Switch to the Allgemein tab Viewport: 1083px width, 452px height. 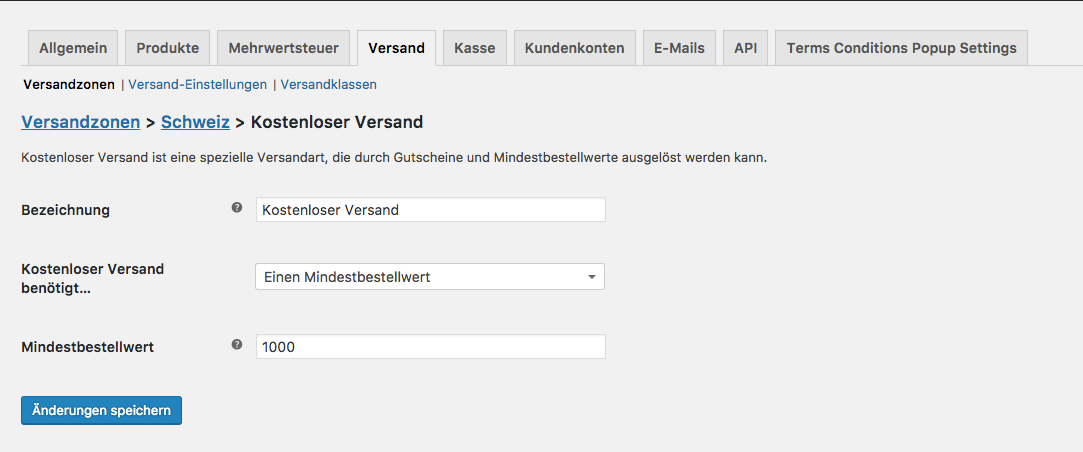(x=73, y=48)
